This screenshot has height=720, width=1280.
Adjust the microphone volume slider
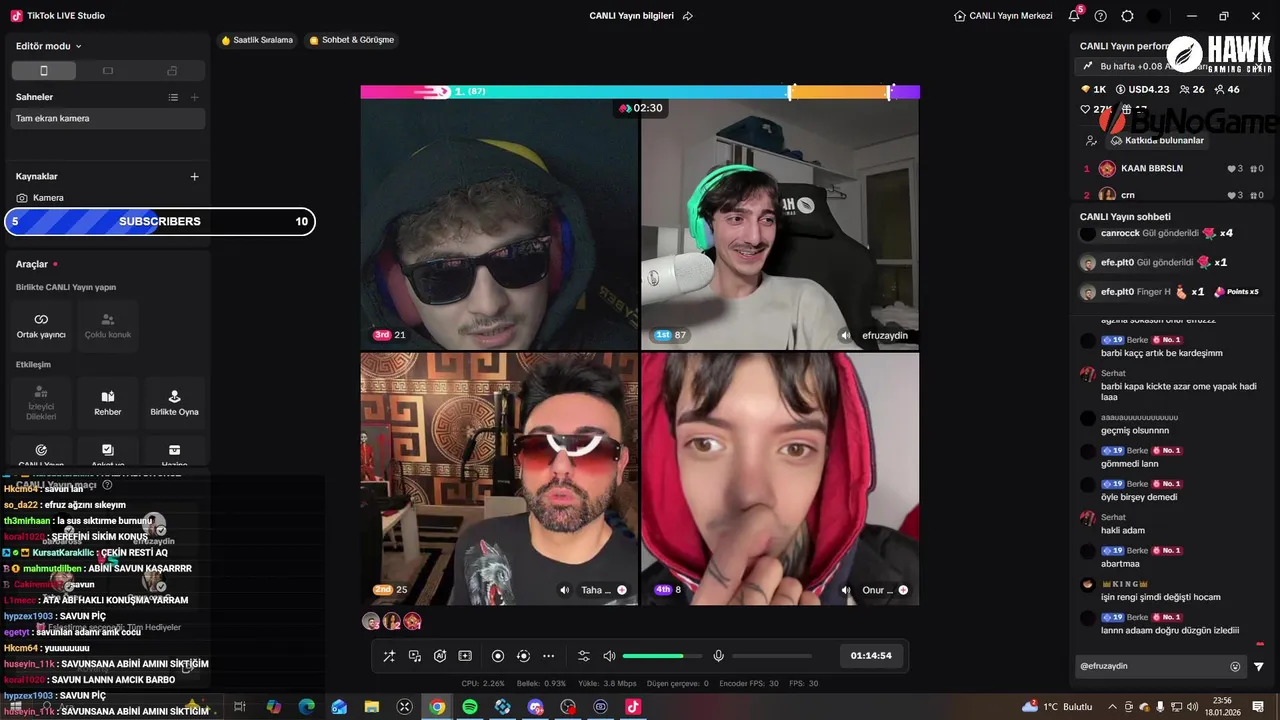click(772, 656)
